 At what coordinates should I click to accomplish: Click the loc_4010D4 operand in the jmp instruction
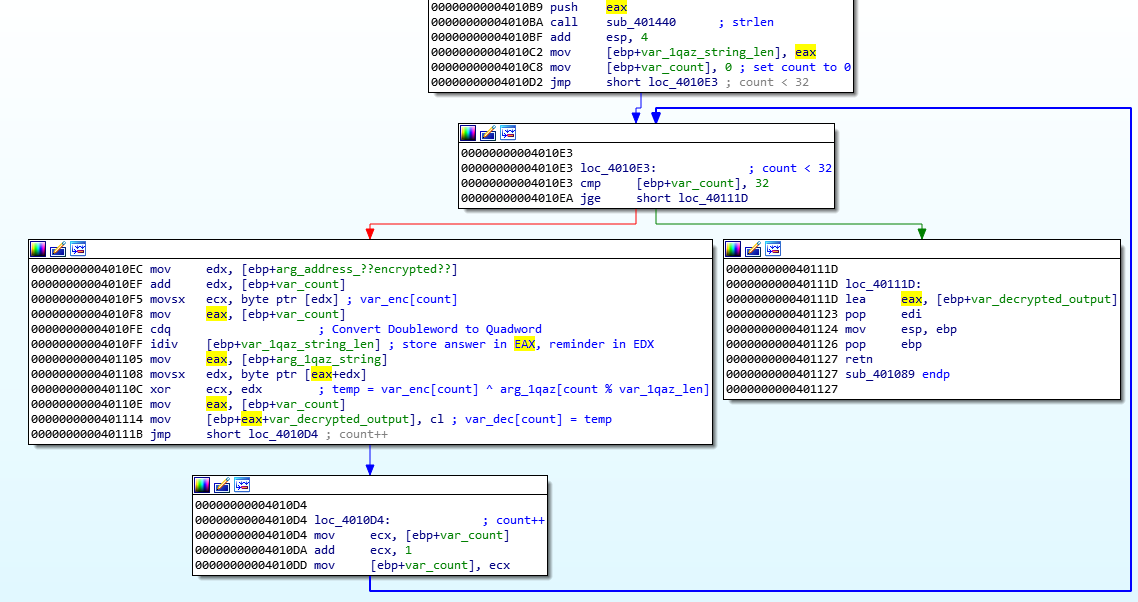pyautogui.click(x=285, y=434)
